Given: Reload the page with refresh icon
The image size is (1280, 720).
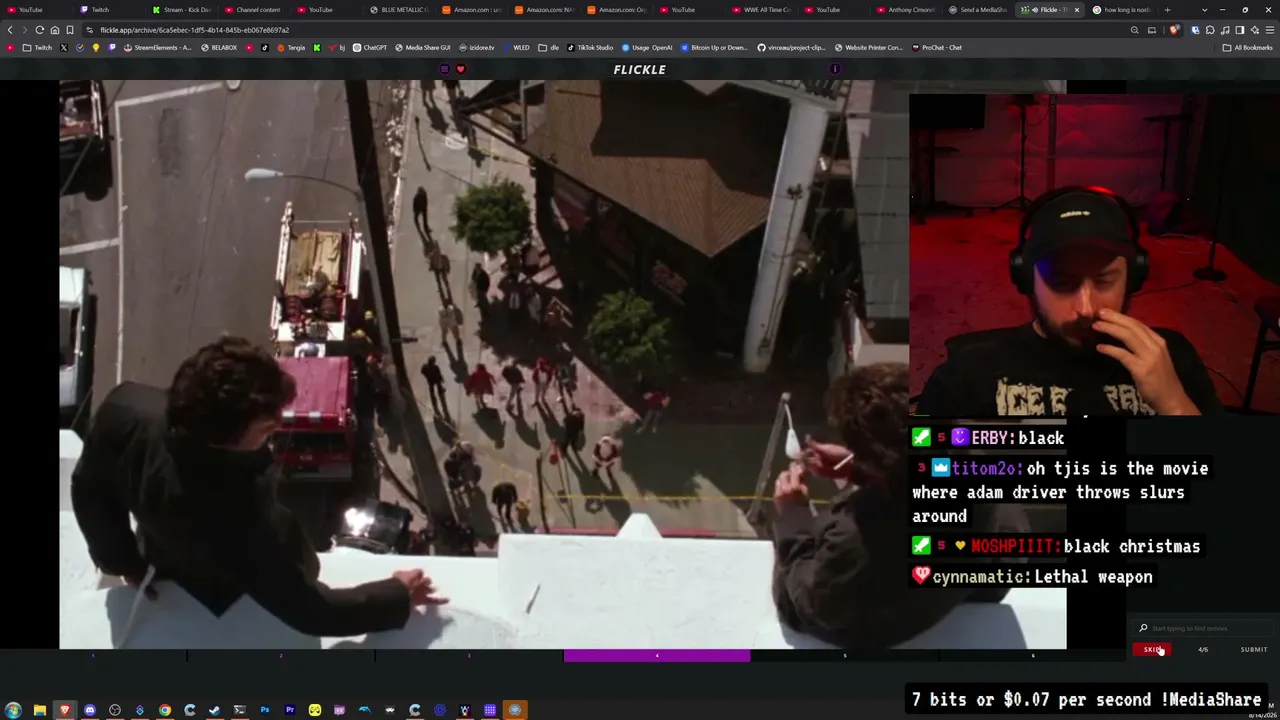Looking at the screenshot, I should (x=40, y=30).
